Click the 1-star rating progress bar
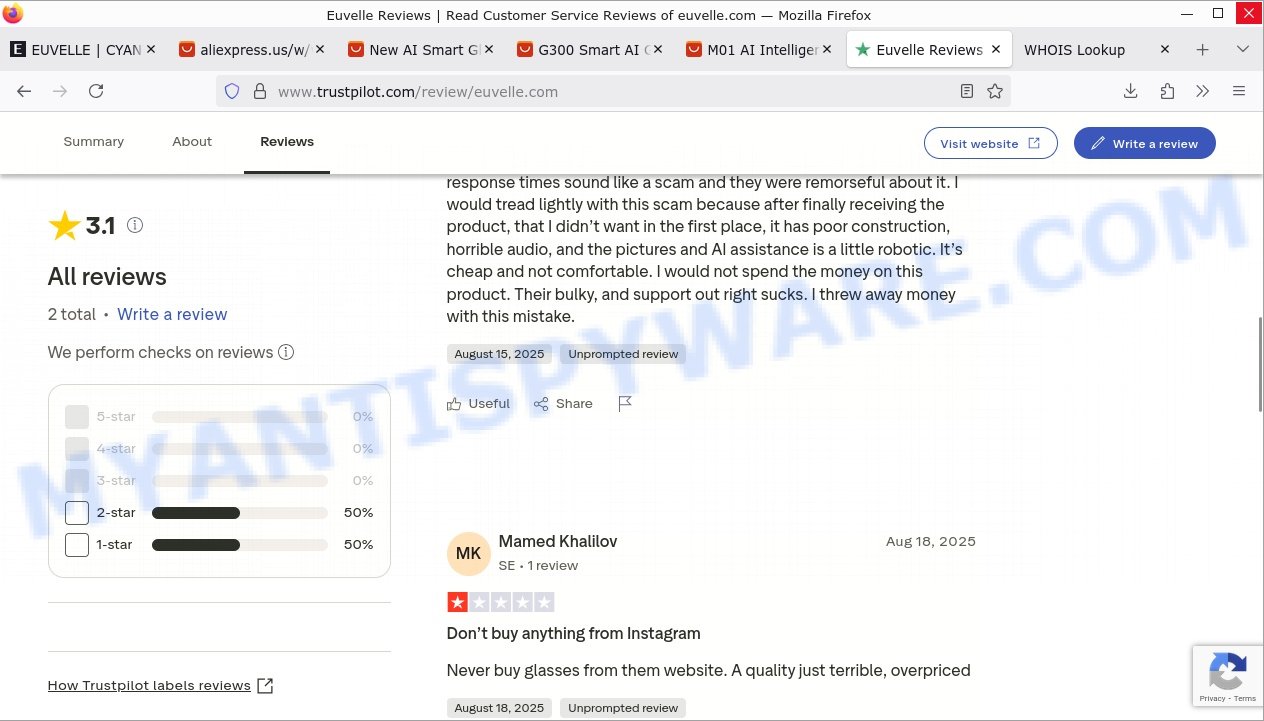This screenshot has height=721, width=1264. 240,545
